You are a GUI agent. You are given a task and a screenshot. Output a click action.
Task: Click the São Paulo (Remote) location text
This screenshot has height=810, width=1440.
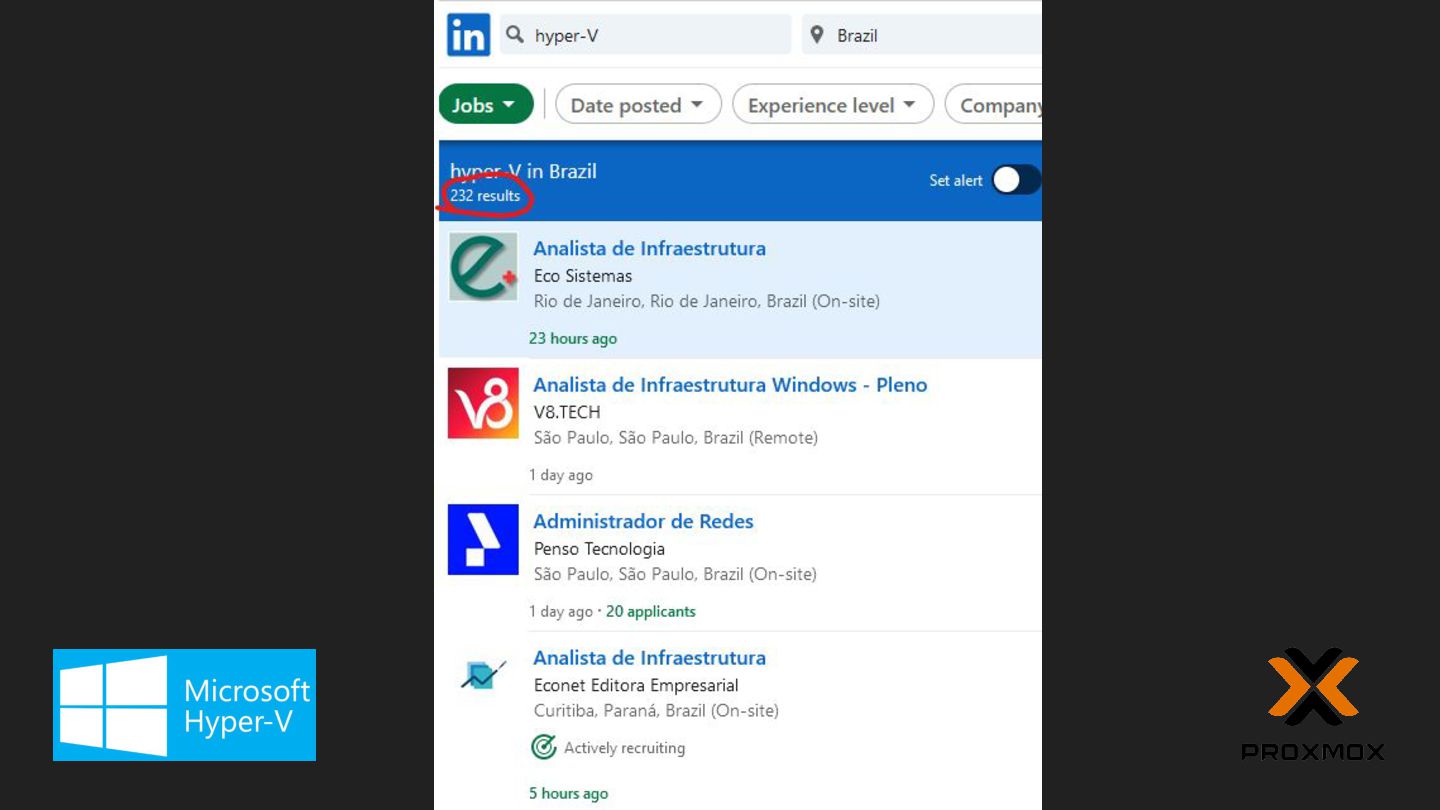[x=676, y=438]
